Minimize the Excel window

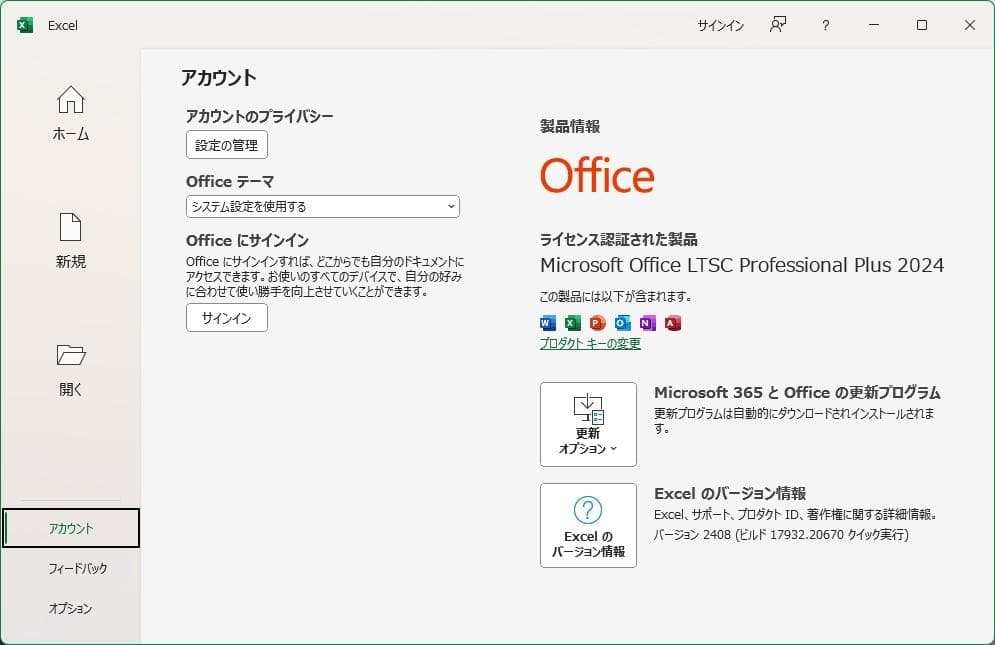(x=874, y=25)
